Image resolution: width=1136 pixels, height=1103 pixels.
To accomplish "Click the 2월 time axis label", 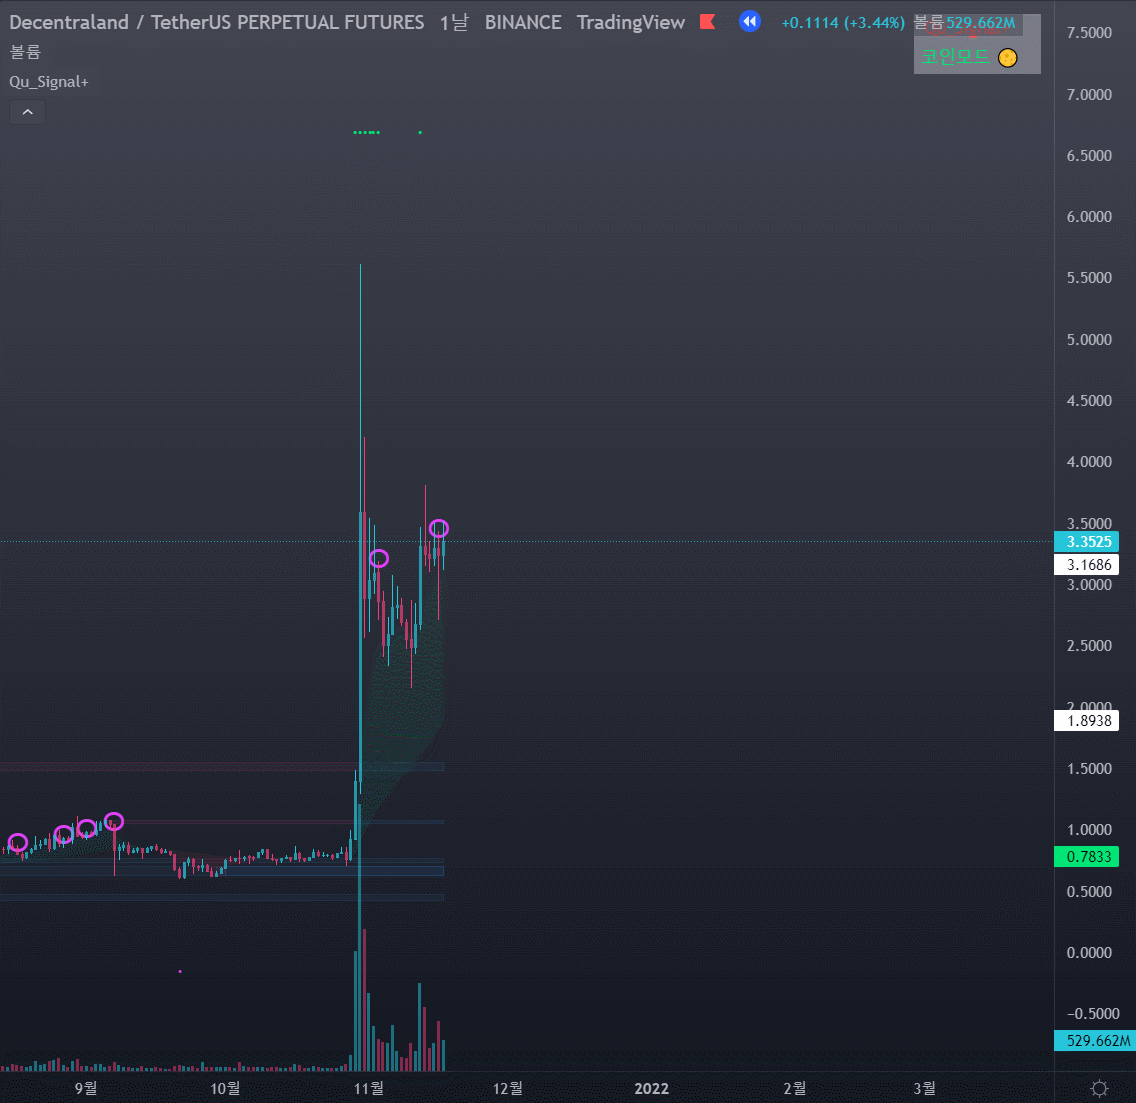I will tap(794, 1088).
